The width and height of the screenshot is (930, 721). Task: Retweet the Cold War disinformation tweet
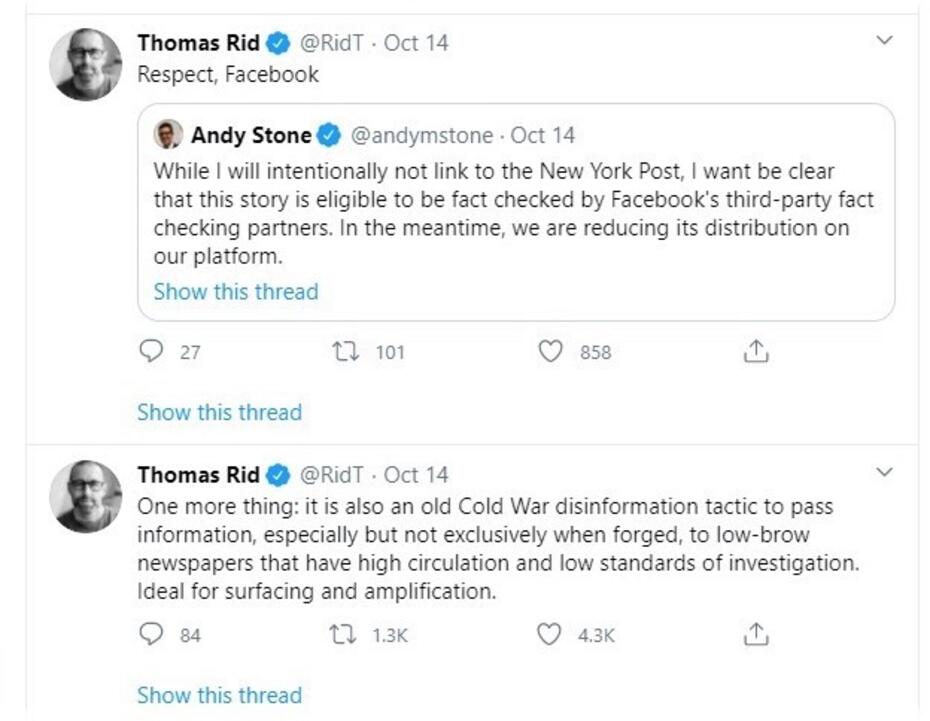click(x=343, y=634)
